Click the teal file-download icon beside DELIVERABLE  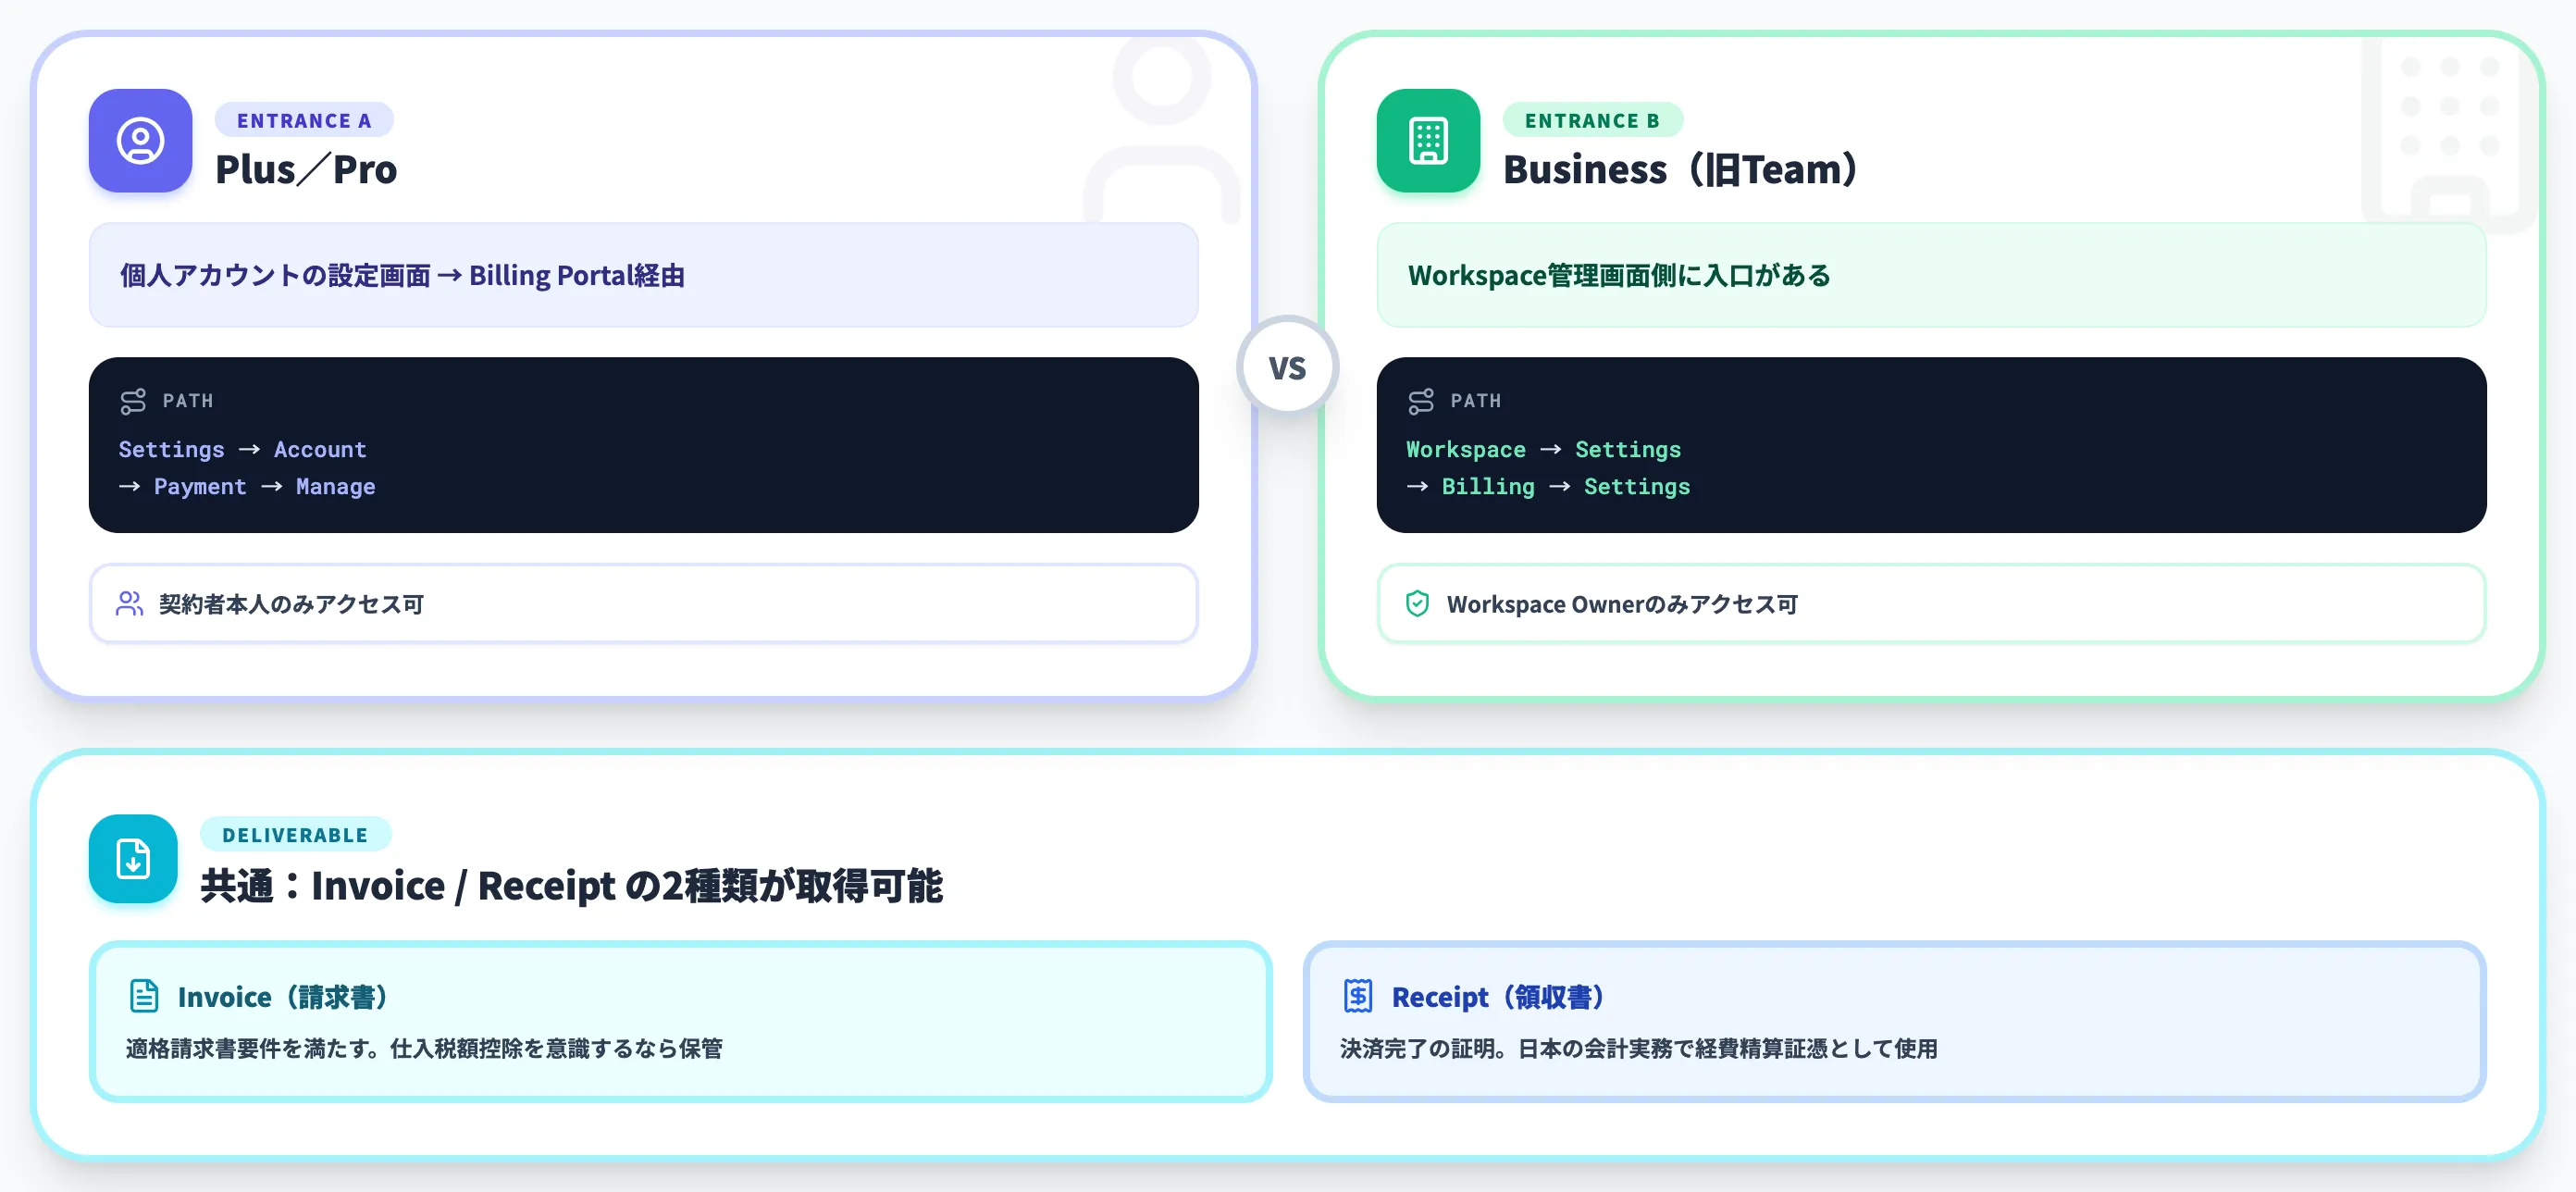pos(133,858)
